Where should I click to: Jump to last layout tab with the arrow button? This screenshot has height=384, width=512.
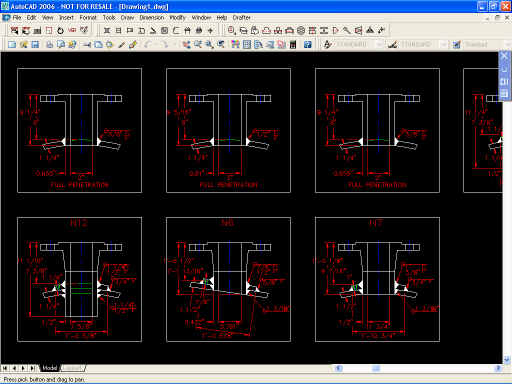32,368
